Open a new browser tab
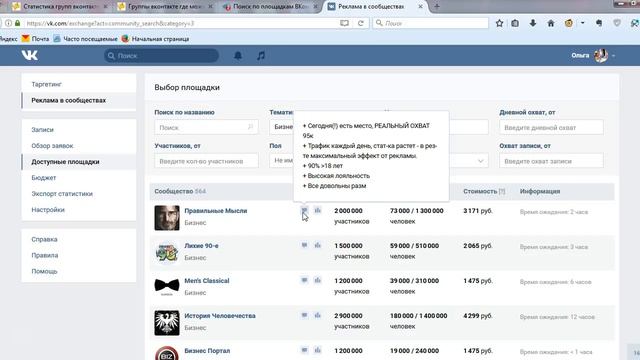Viewport: 640px width, 360px height. click(x=437, y=7)
